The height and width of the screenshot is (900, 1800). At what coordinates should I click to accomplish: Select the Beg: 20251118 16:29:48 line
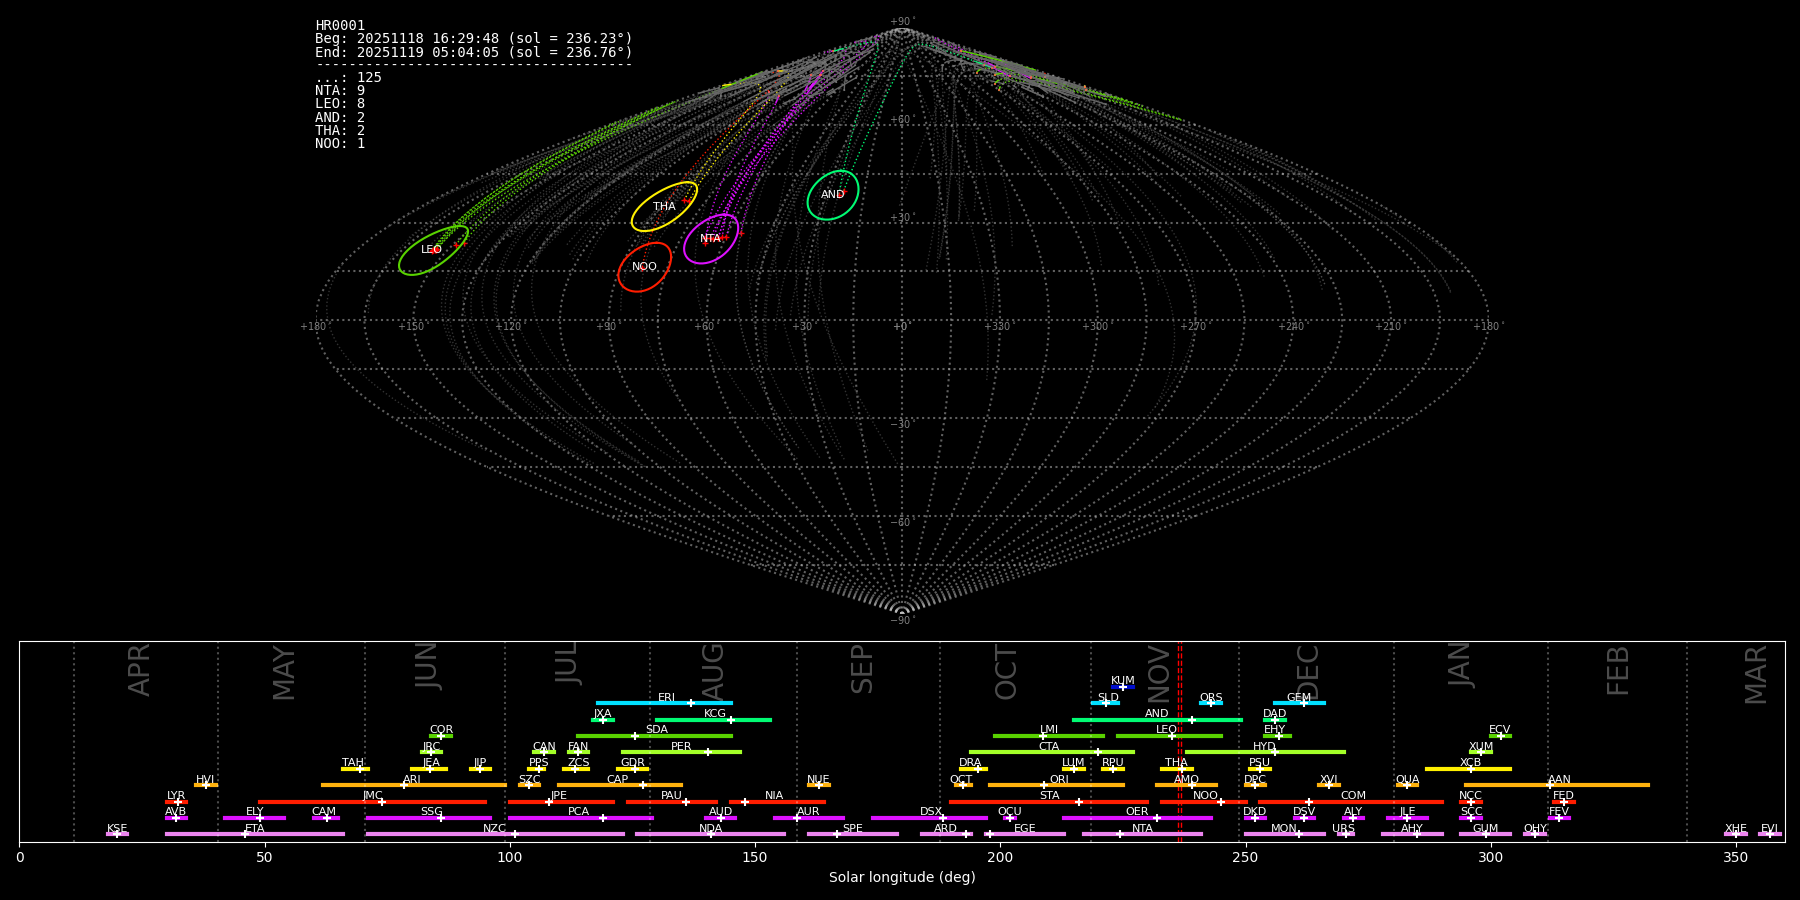pos(474,39)
